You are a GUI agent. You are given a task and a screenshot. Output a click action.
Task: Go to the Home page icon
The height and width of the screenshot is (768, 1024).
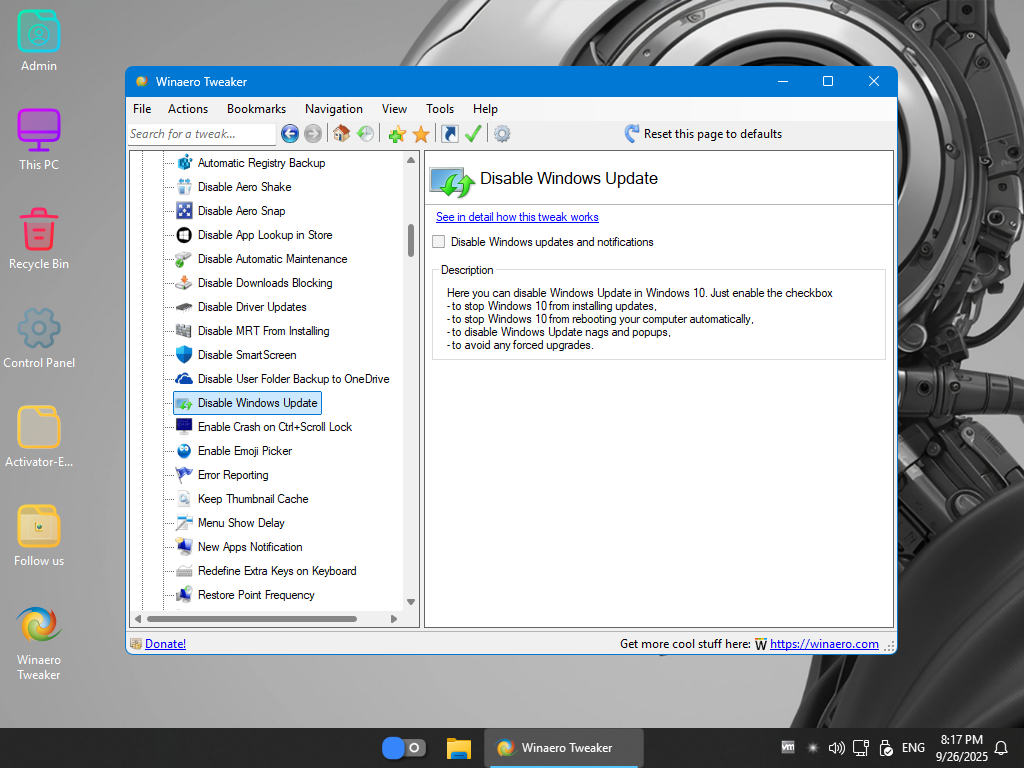pos(342,134)
